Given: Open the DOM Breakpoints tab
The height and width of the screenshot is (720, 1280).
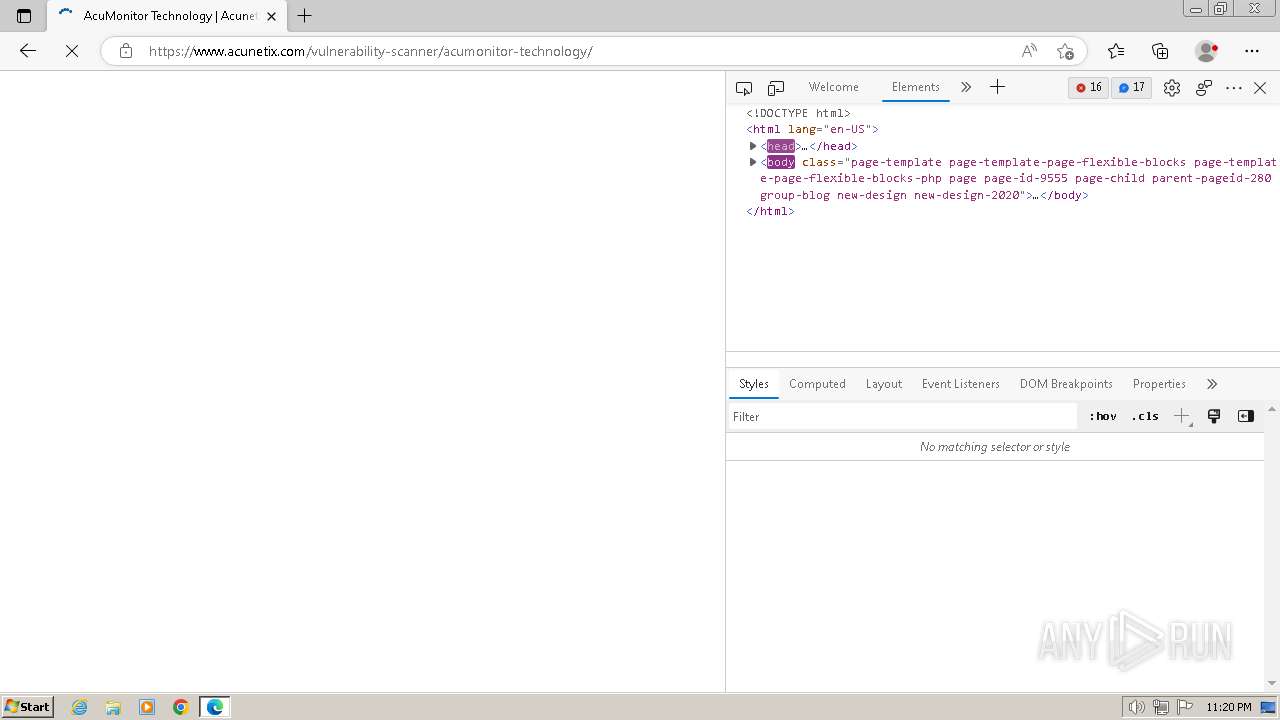Looking at the screenshot, I should [1066, 384].
